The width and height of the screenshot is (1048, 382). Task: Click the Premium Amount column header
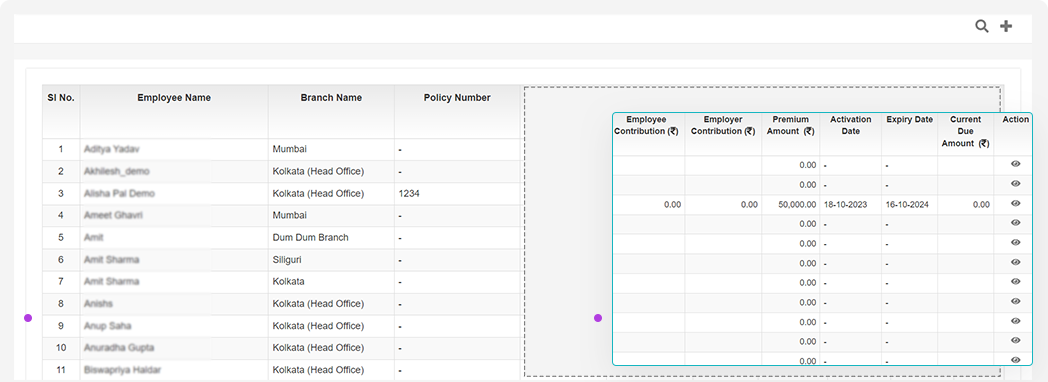[x=790, y=126]
